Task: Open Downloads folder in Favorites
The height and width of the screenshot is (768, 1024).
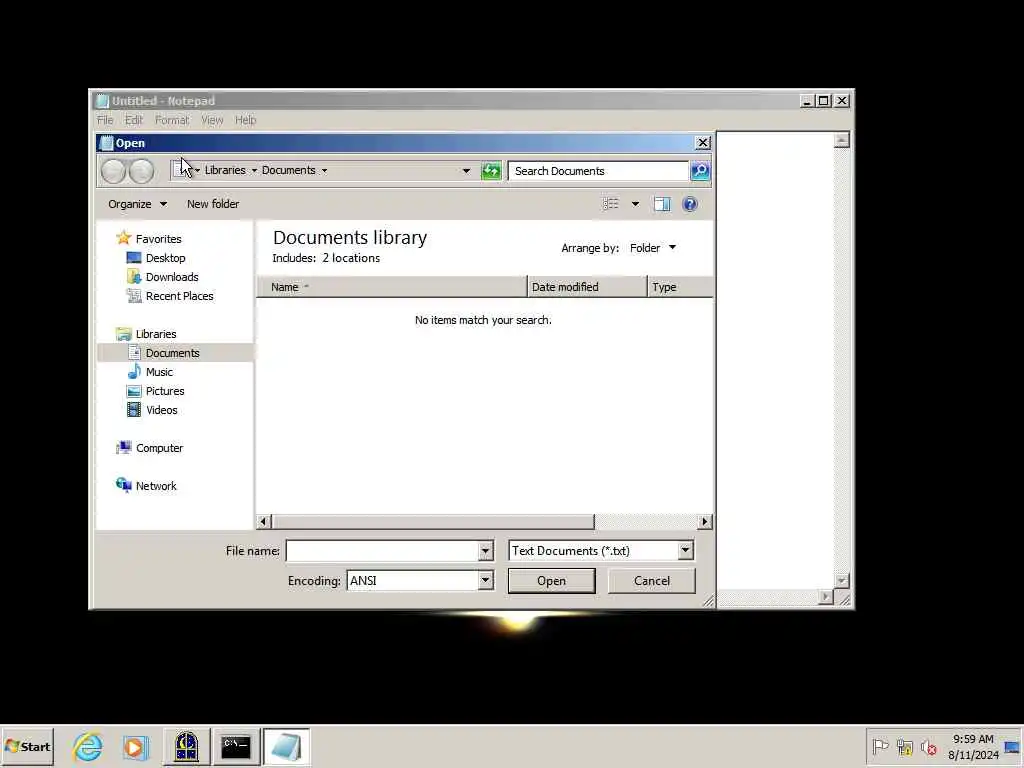Action: pyautogui.click(x=163, y=277)
